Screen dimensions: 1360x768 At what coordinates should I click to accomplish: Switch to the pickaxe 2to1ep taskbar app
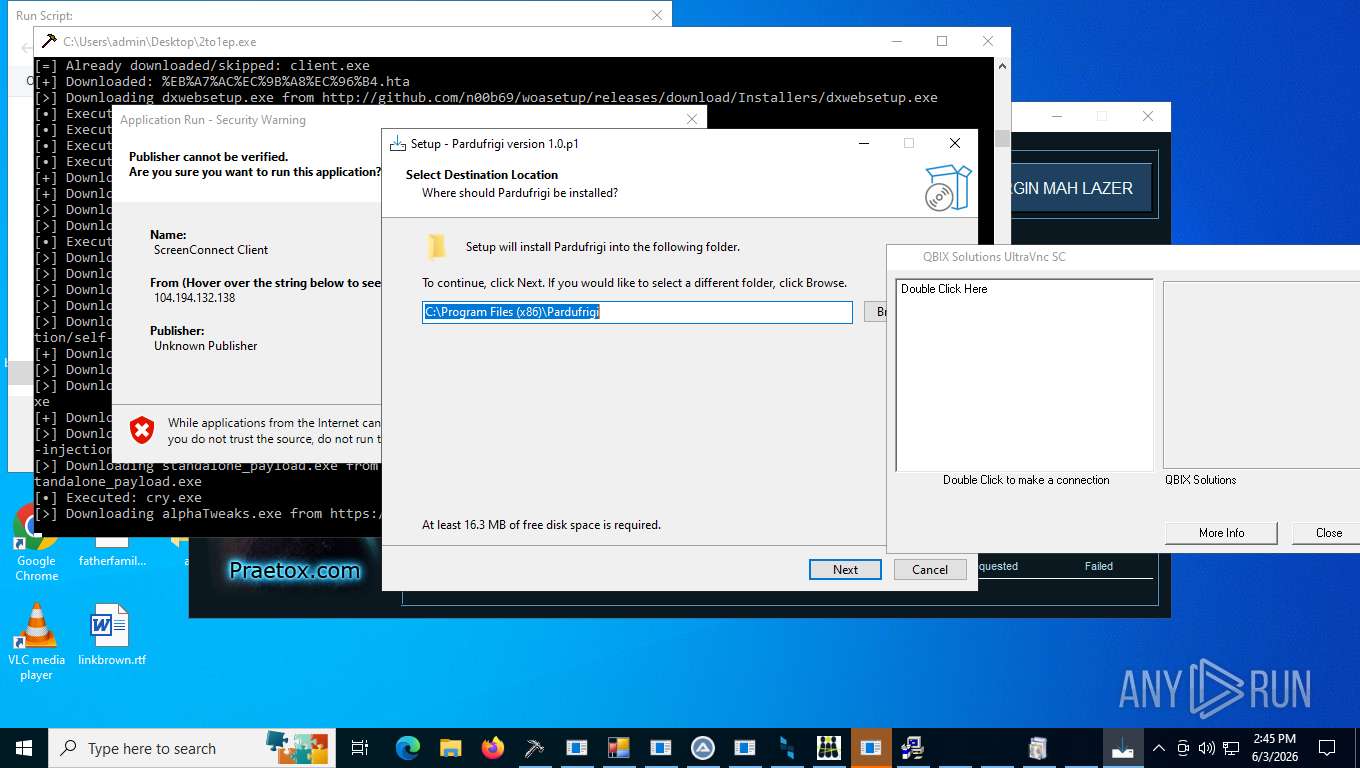[534, 748]
